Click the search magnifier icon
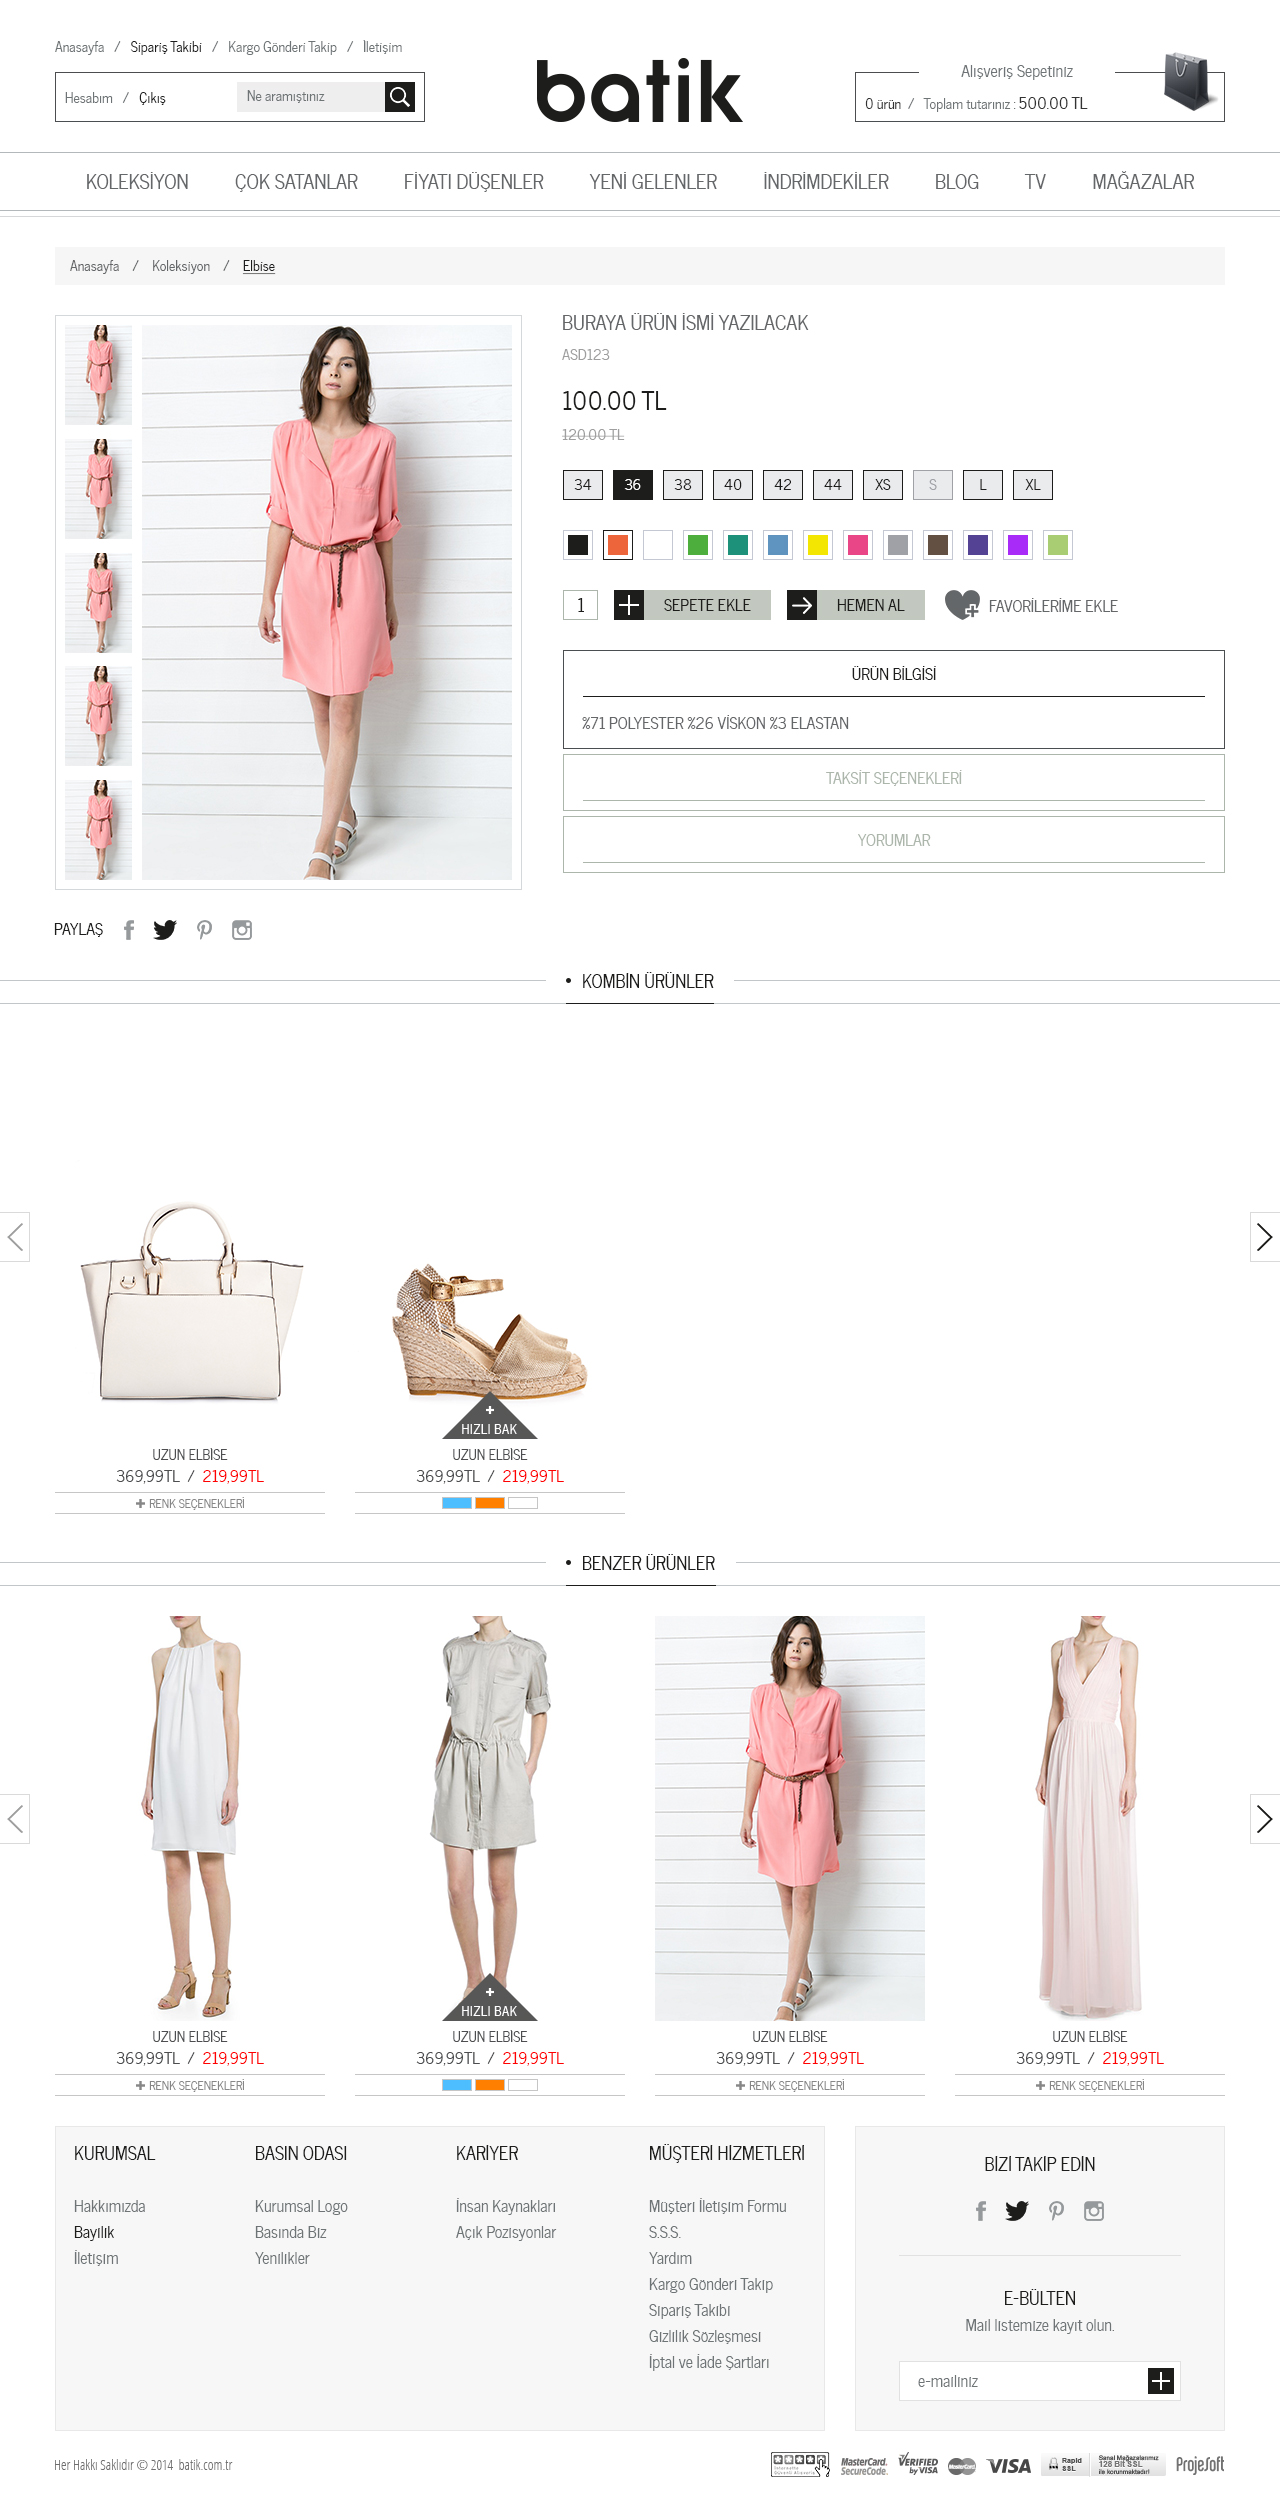 (400, 97)
